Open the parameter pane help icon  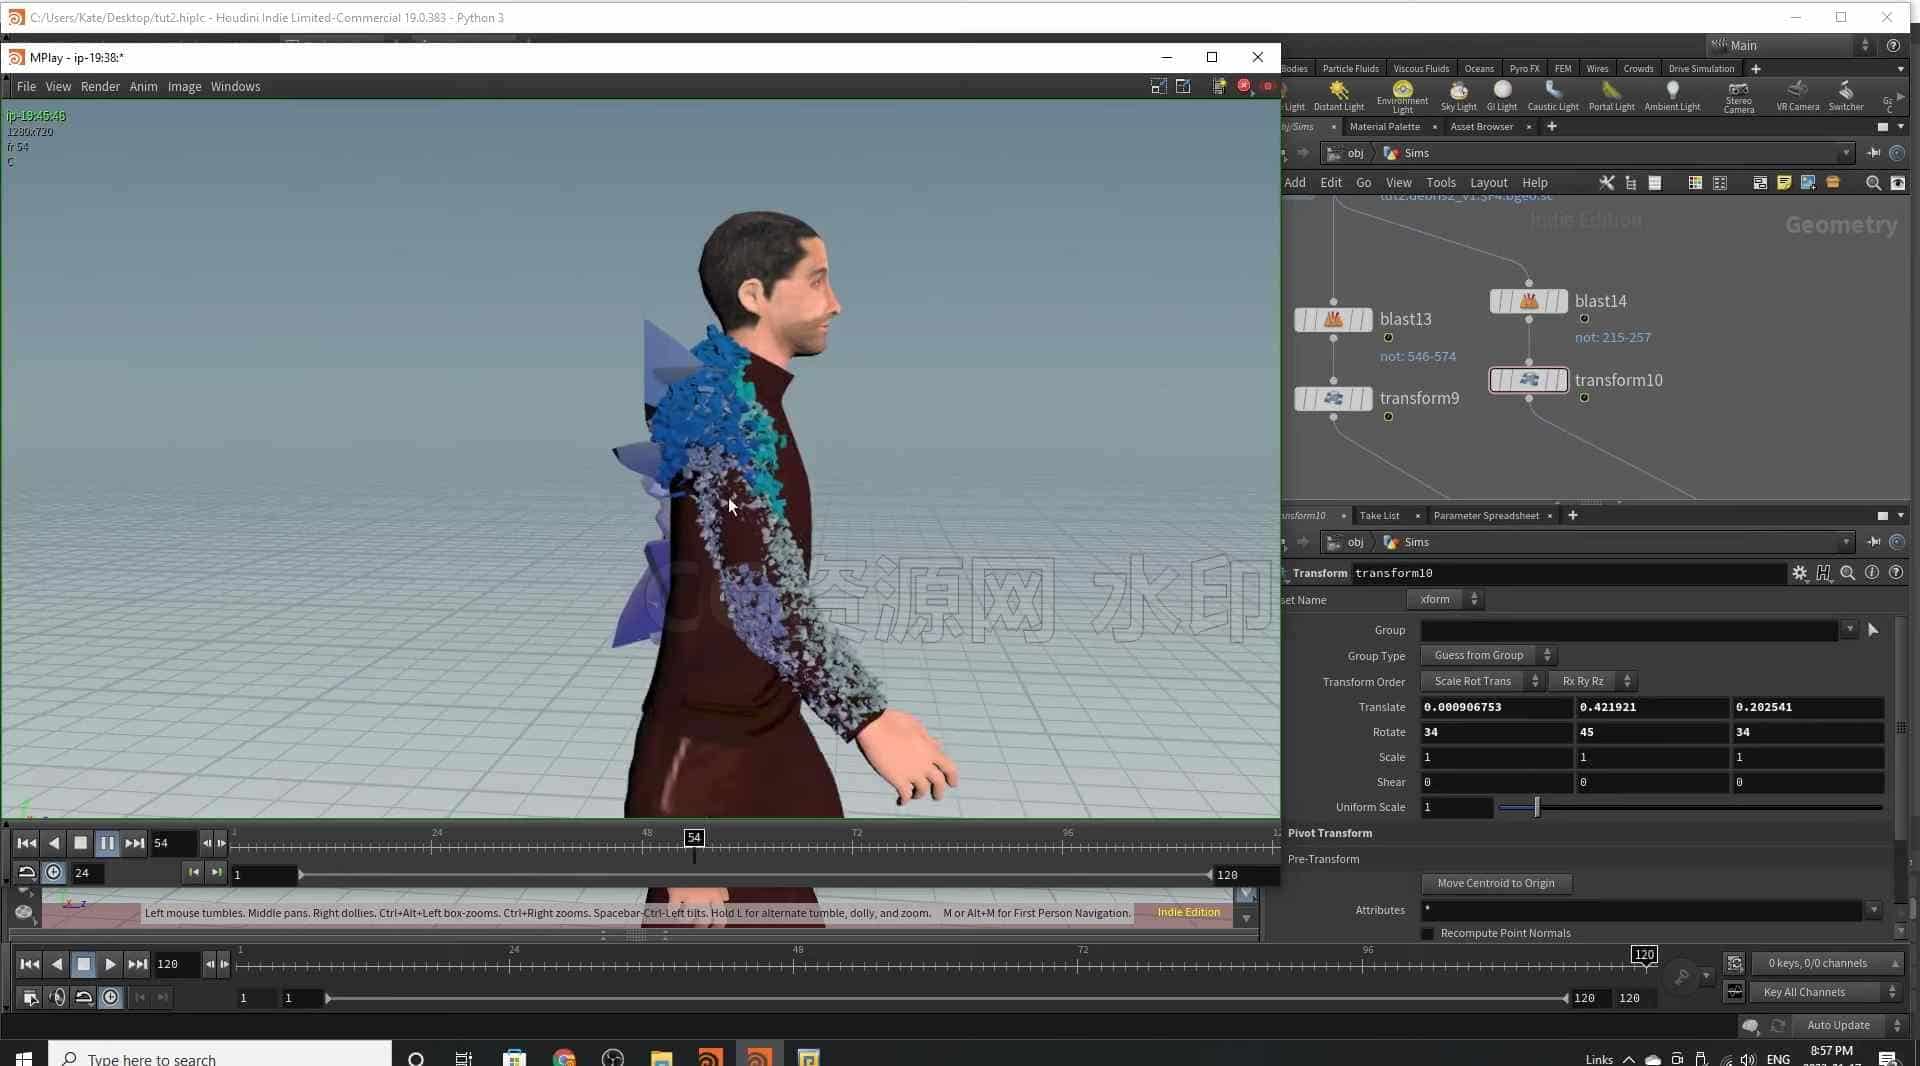(1896, 573)
